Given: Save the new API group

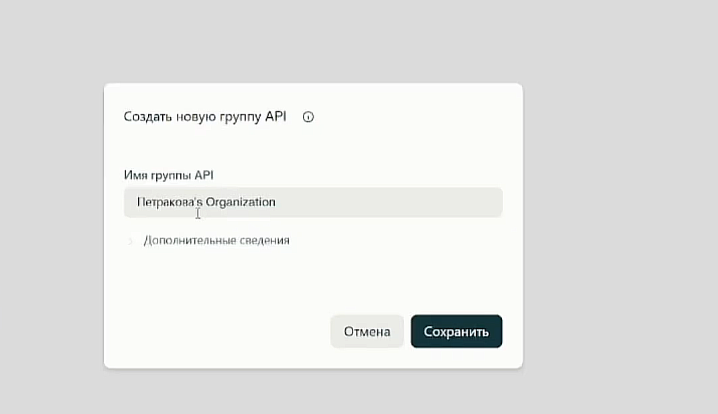Looking at the screenshot, I should pyautogui.click(x=456, y=331).
